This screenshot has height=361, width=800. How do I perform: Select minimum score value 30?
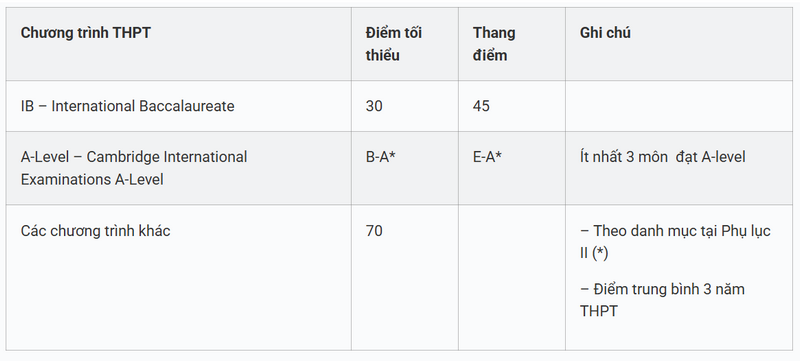tap(374, 106)
